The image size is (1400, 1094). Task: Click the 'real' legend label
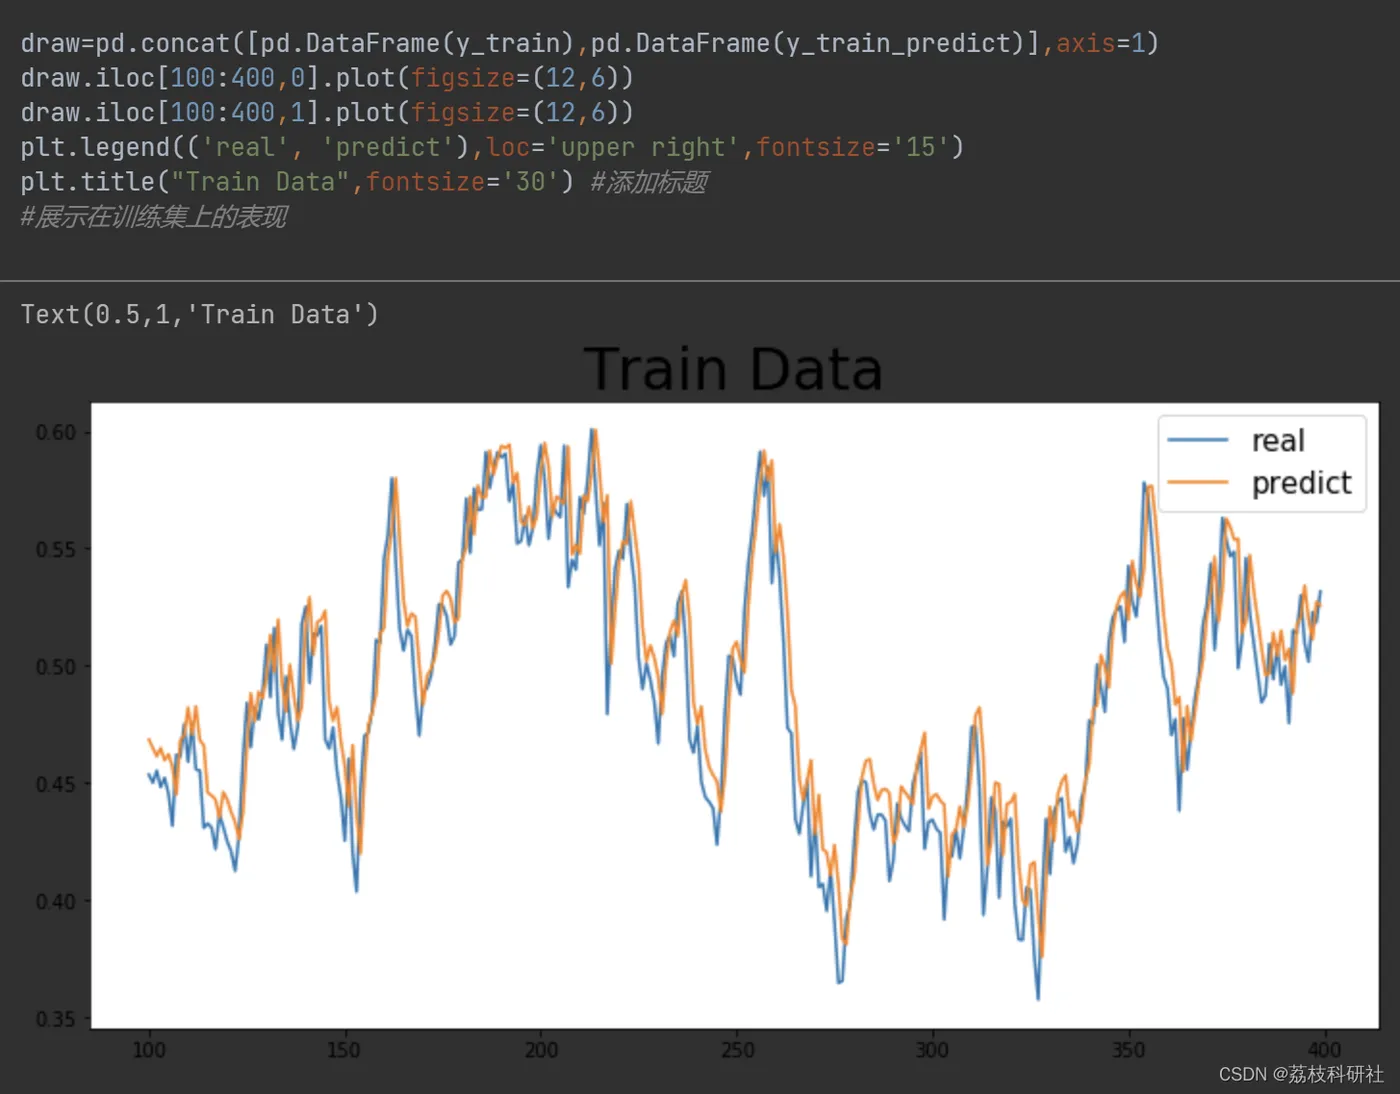point(1278,440)
